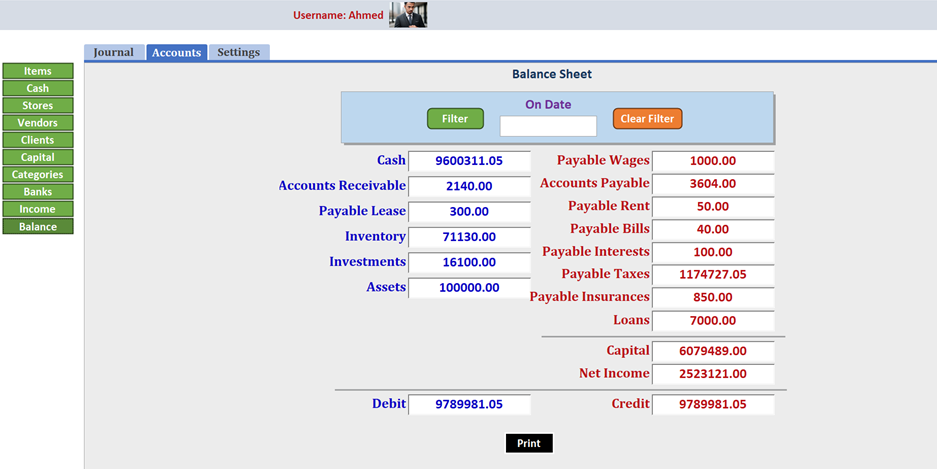Click the Payable Lease label
937x469 pixels.
point(362,211)
